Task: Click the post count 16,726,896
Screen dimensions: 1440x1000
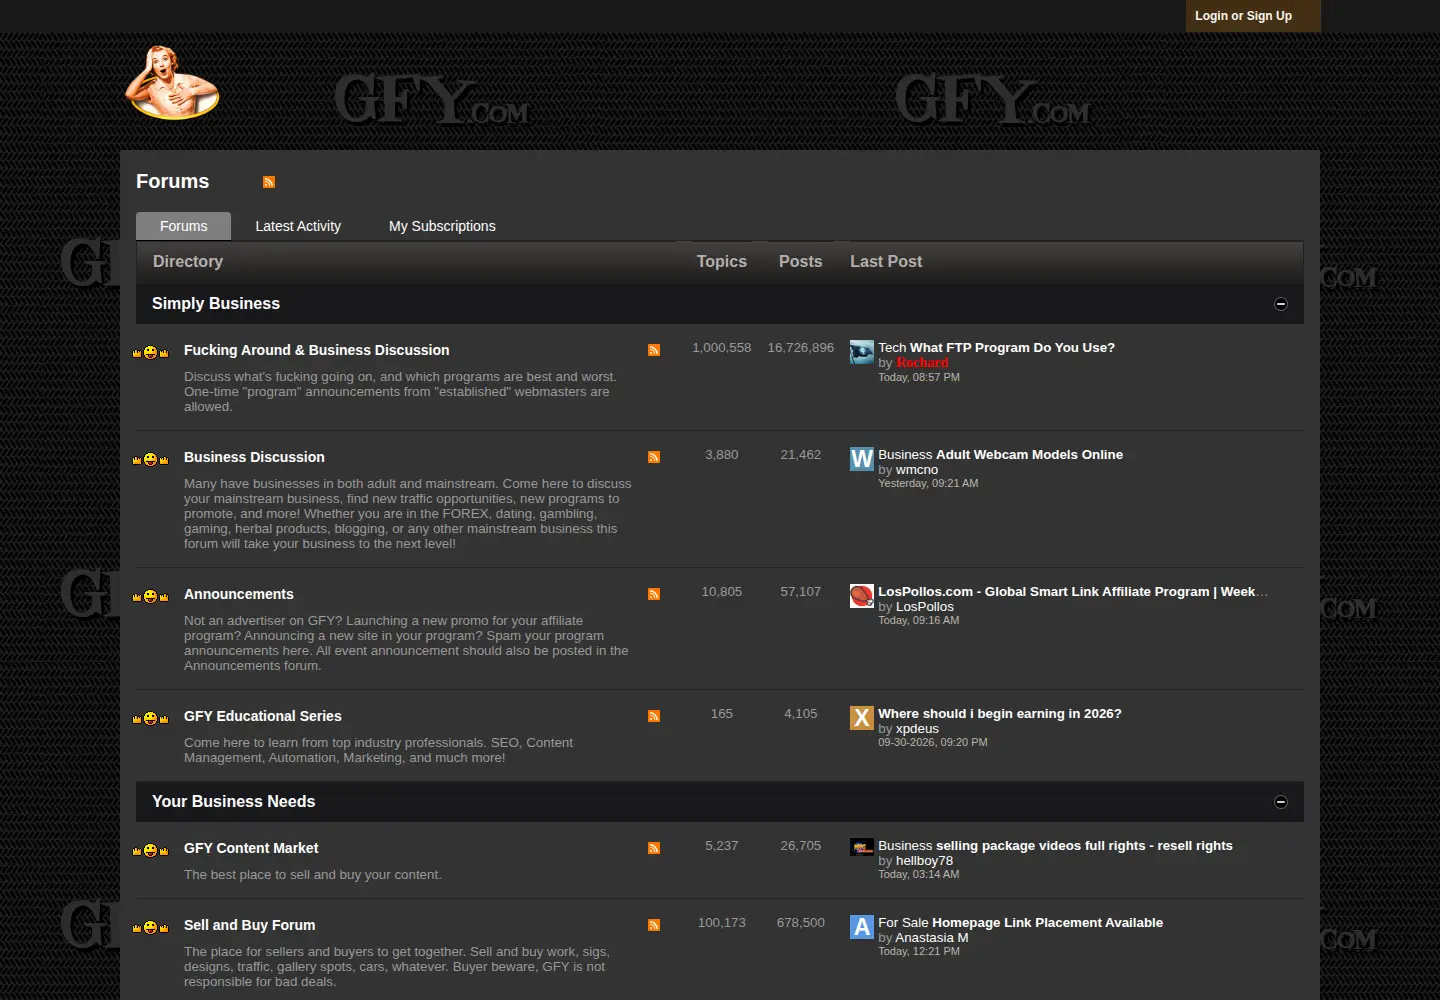Action: coord(801,348)
